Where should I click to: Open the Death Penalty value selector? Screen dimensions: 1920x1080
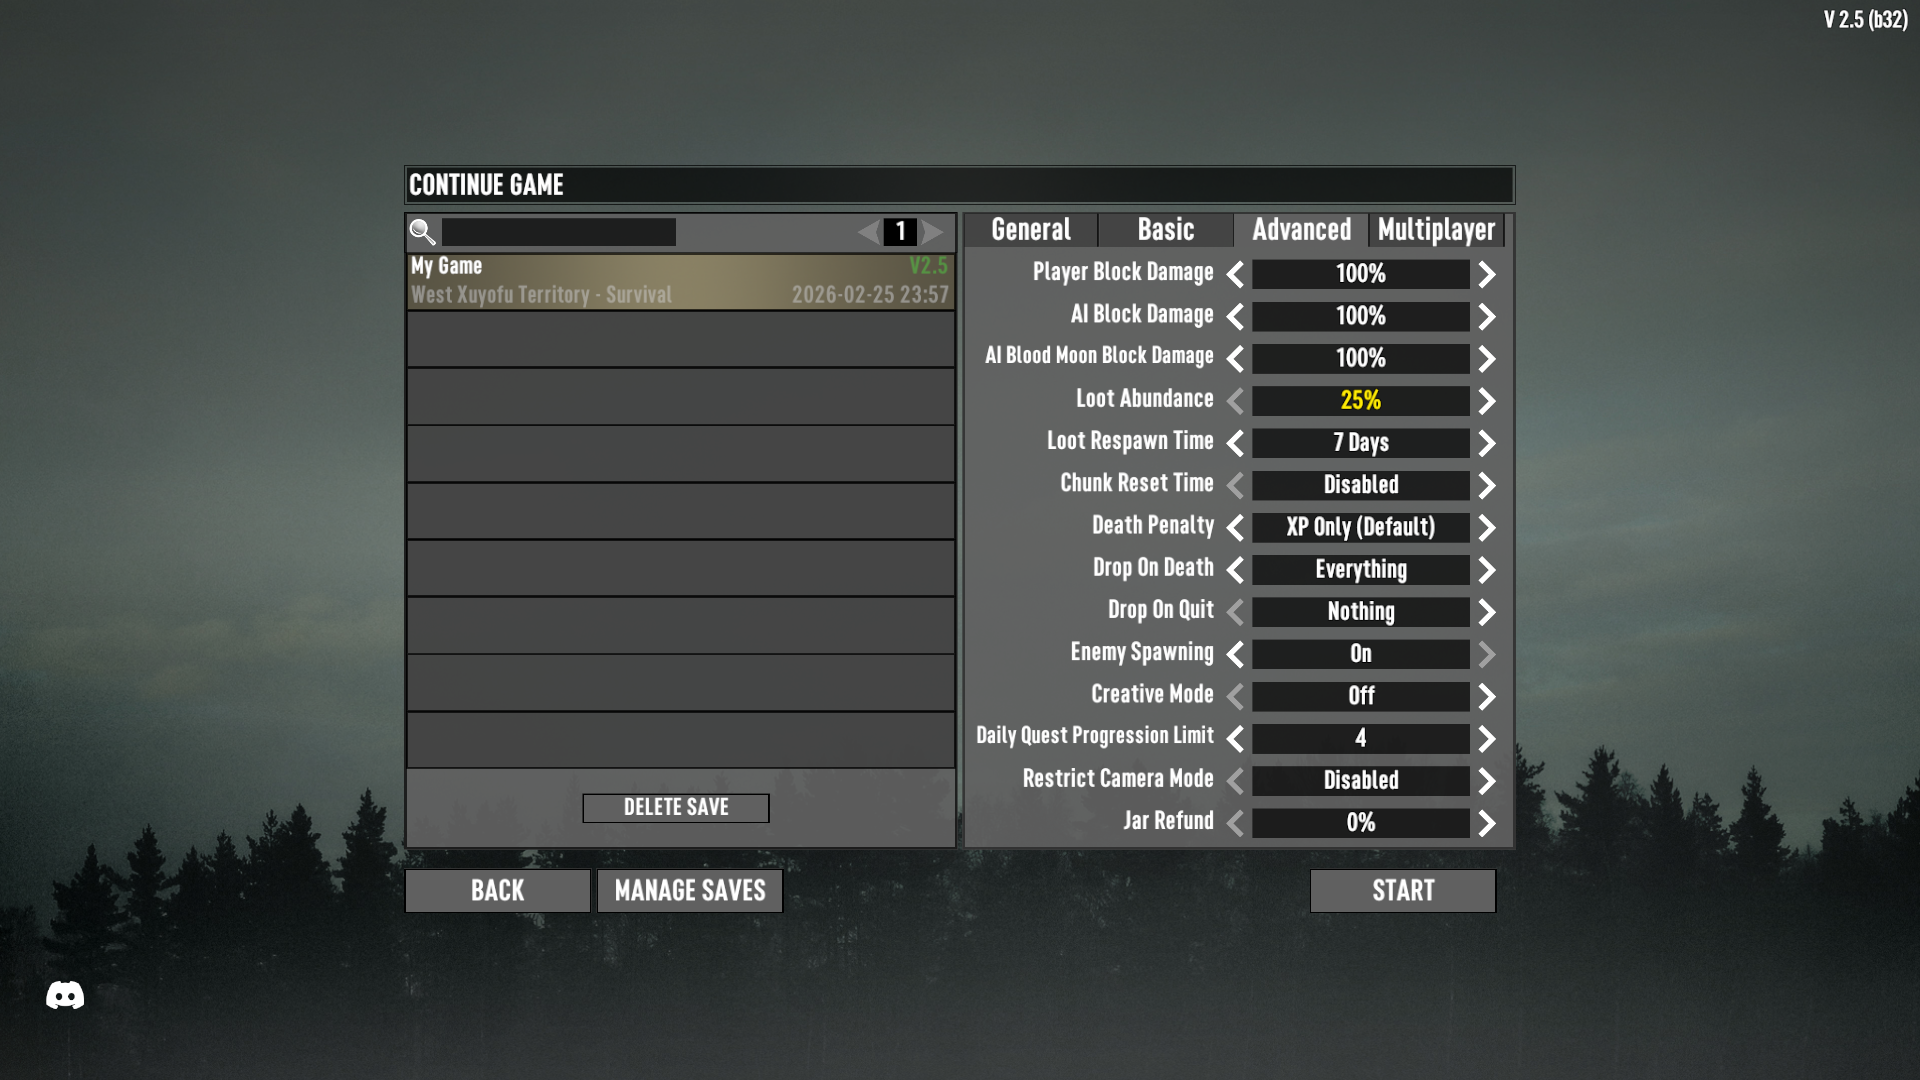[x=1361, y=527]
